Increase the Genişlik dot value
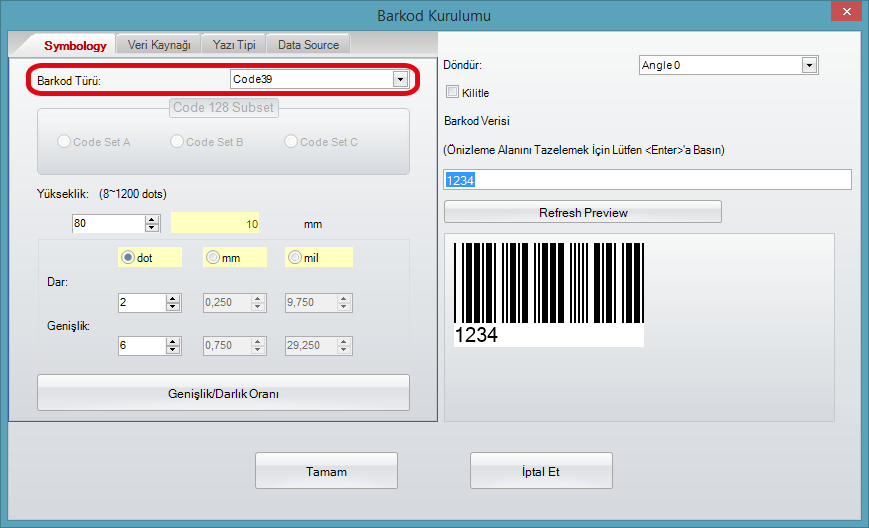 tap(173, 340)
